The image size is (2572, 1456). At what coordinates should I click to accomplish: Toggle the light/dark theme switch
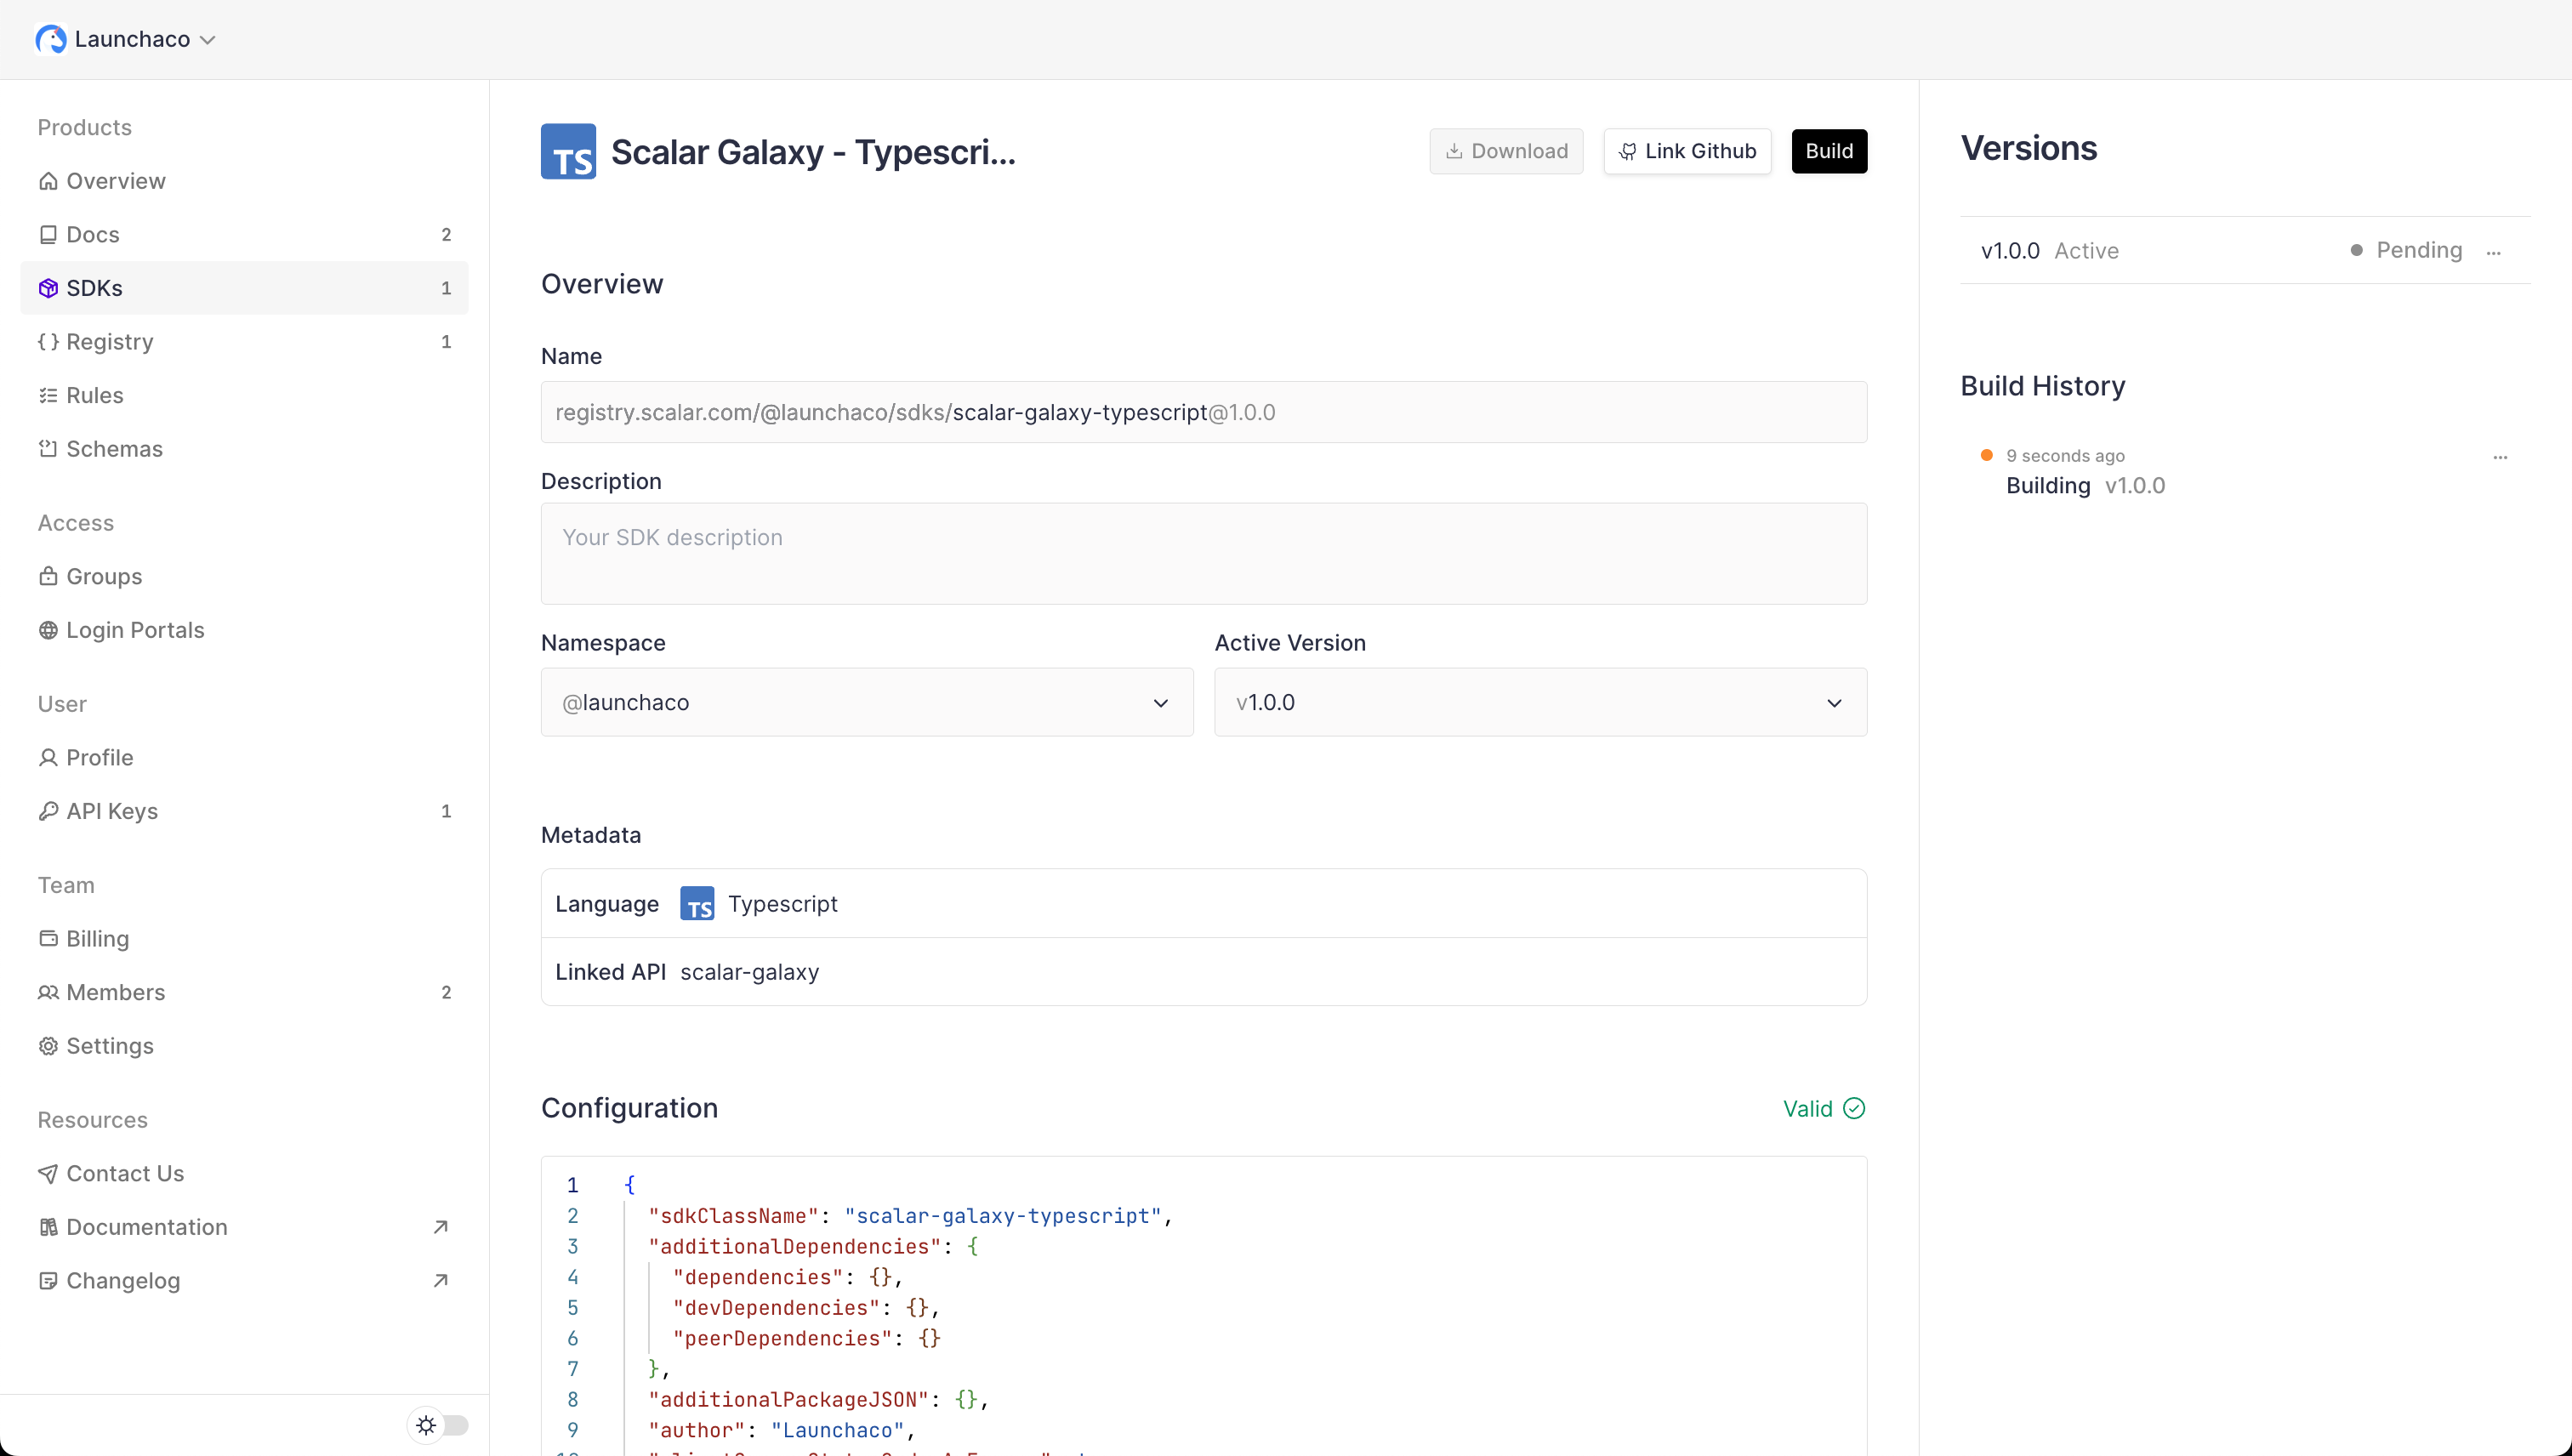pos(439,1425)
